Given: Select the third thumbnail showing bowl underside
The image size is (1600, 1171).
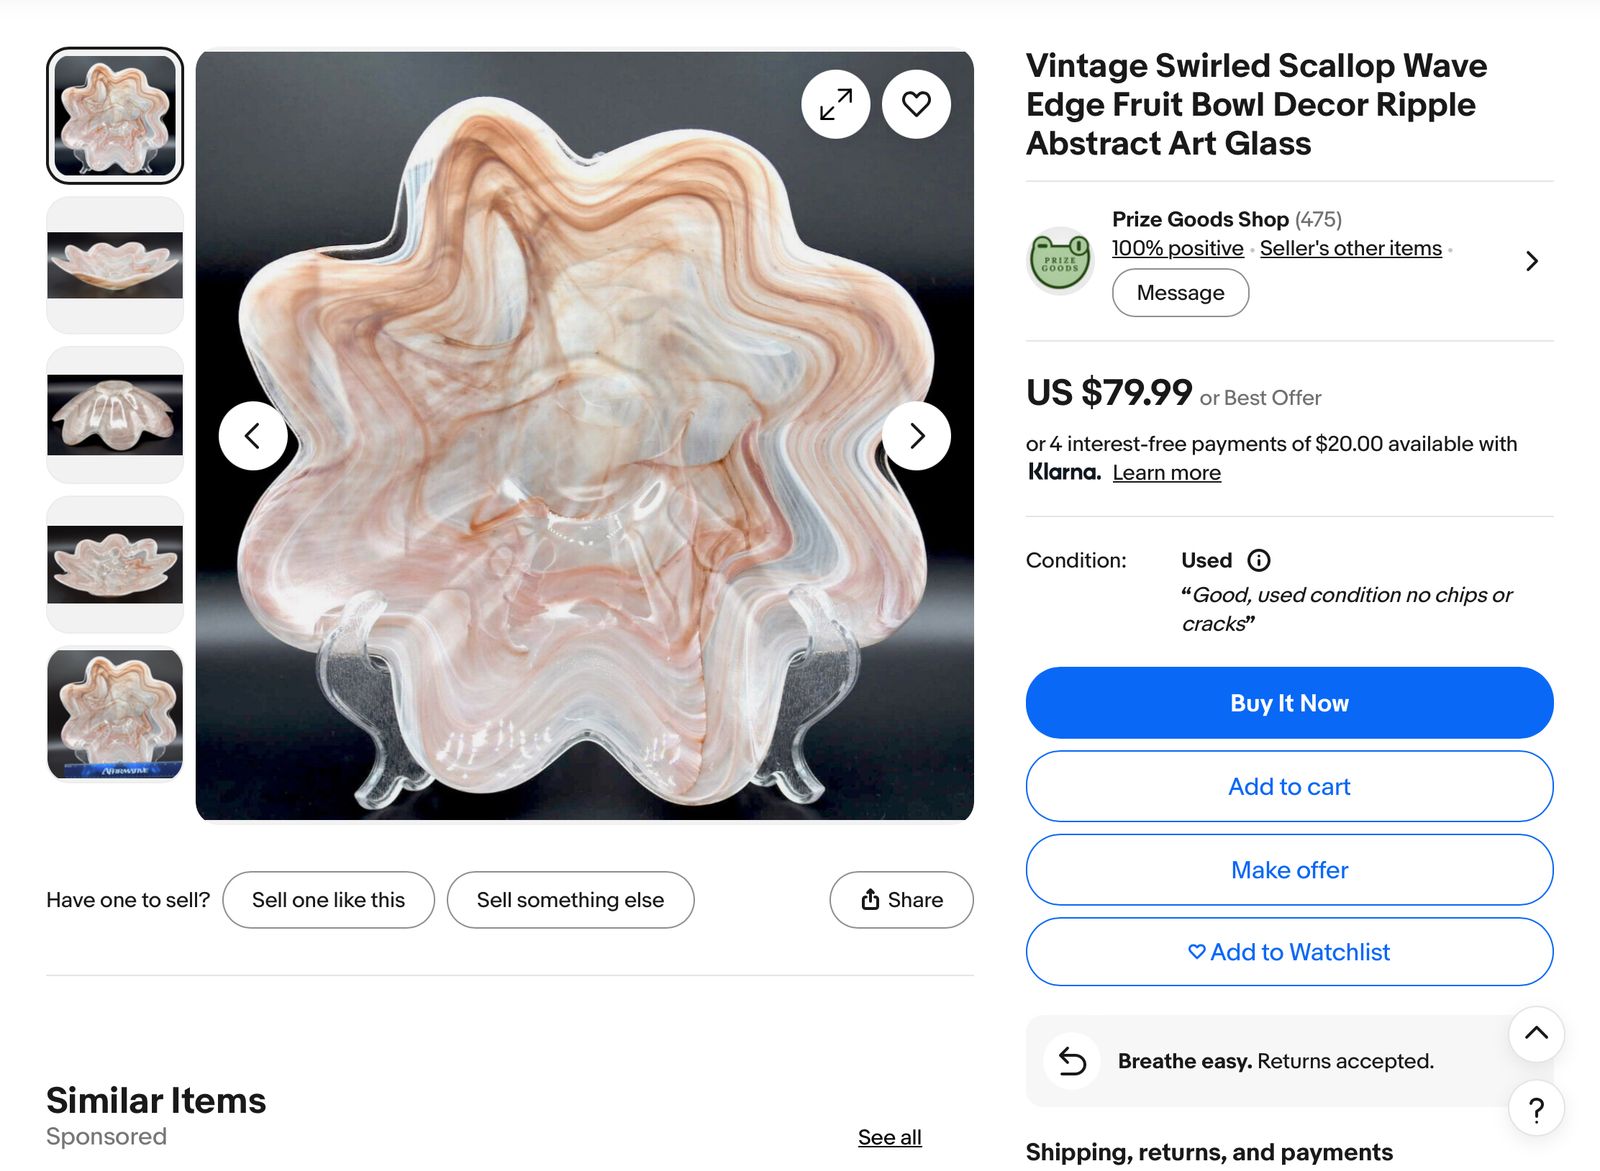Looking at the screenshot, I should [115, 415].
